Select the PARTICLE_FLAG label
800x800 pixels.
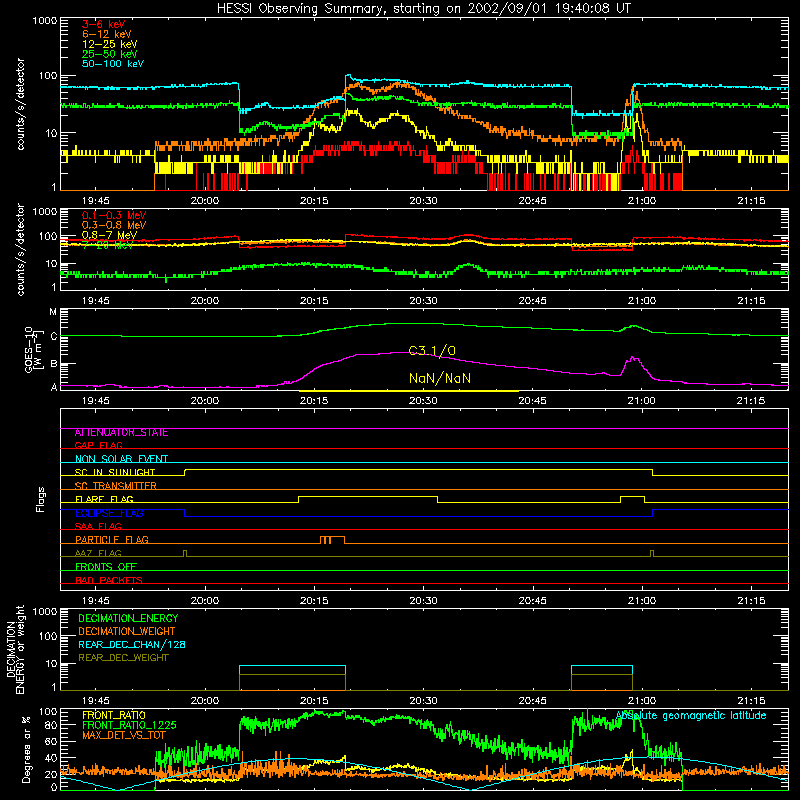pos(112,540)
